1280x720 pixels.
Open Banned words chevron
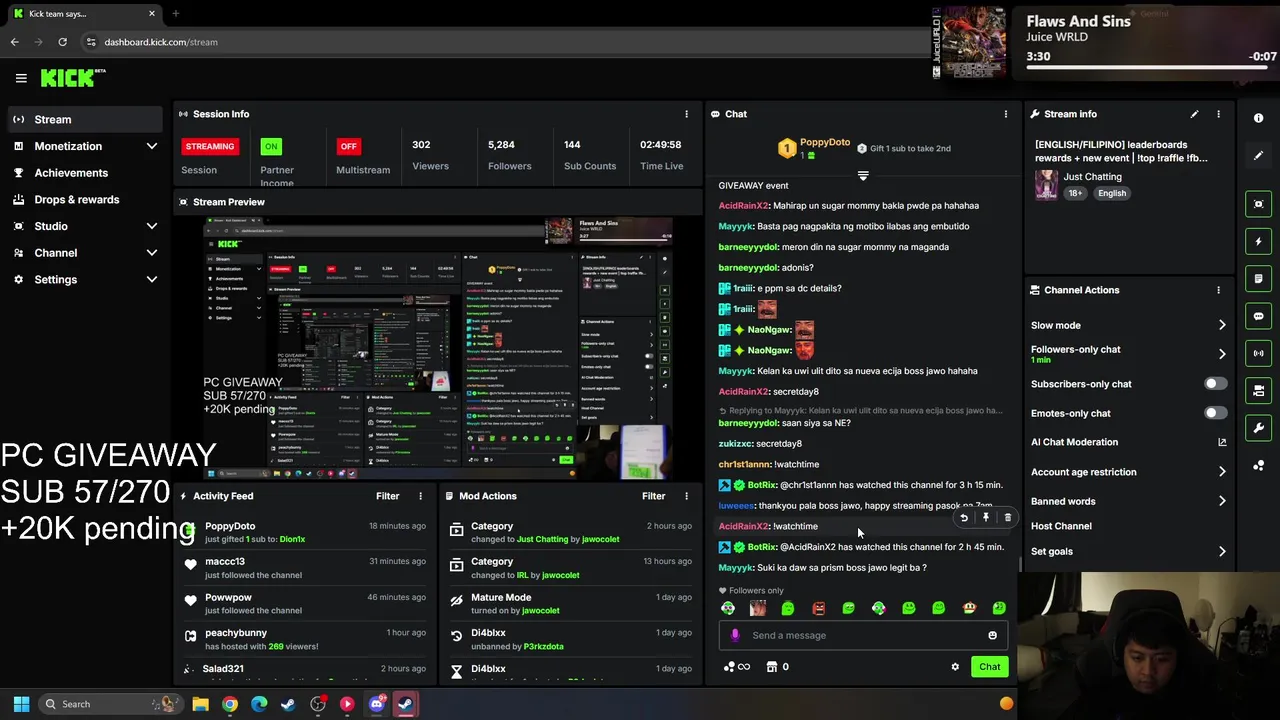tap(1222, 501)
